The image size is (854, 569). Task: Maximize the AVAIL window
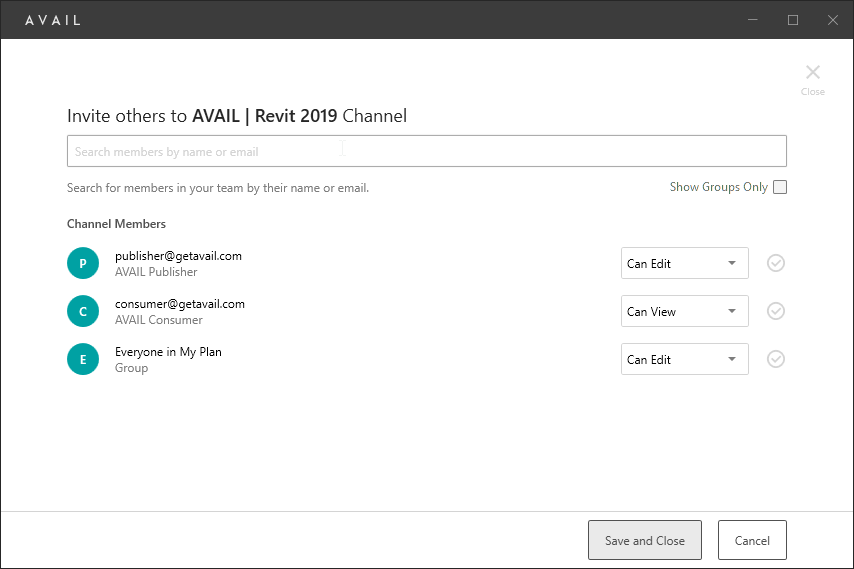793,20
